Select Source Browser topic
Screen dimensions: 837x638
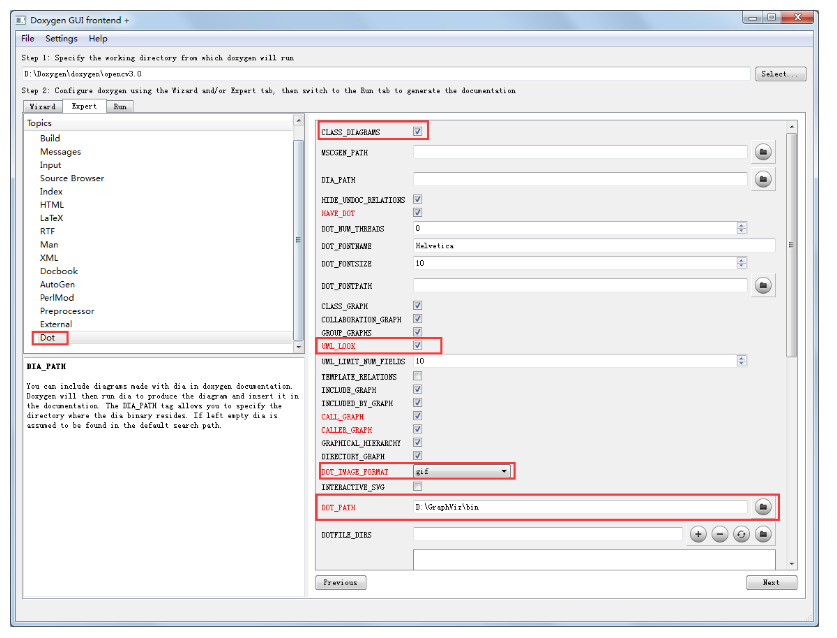pos(72,178)
